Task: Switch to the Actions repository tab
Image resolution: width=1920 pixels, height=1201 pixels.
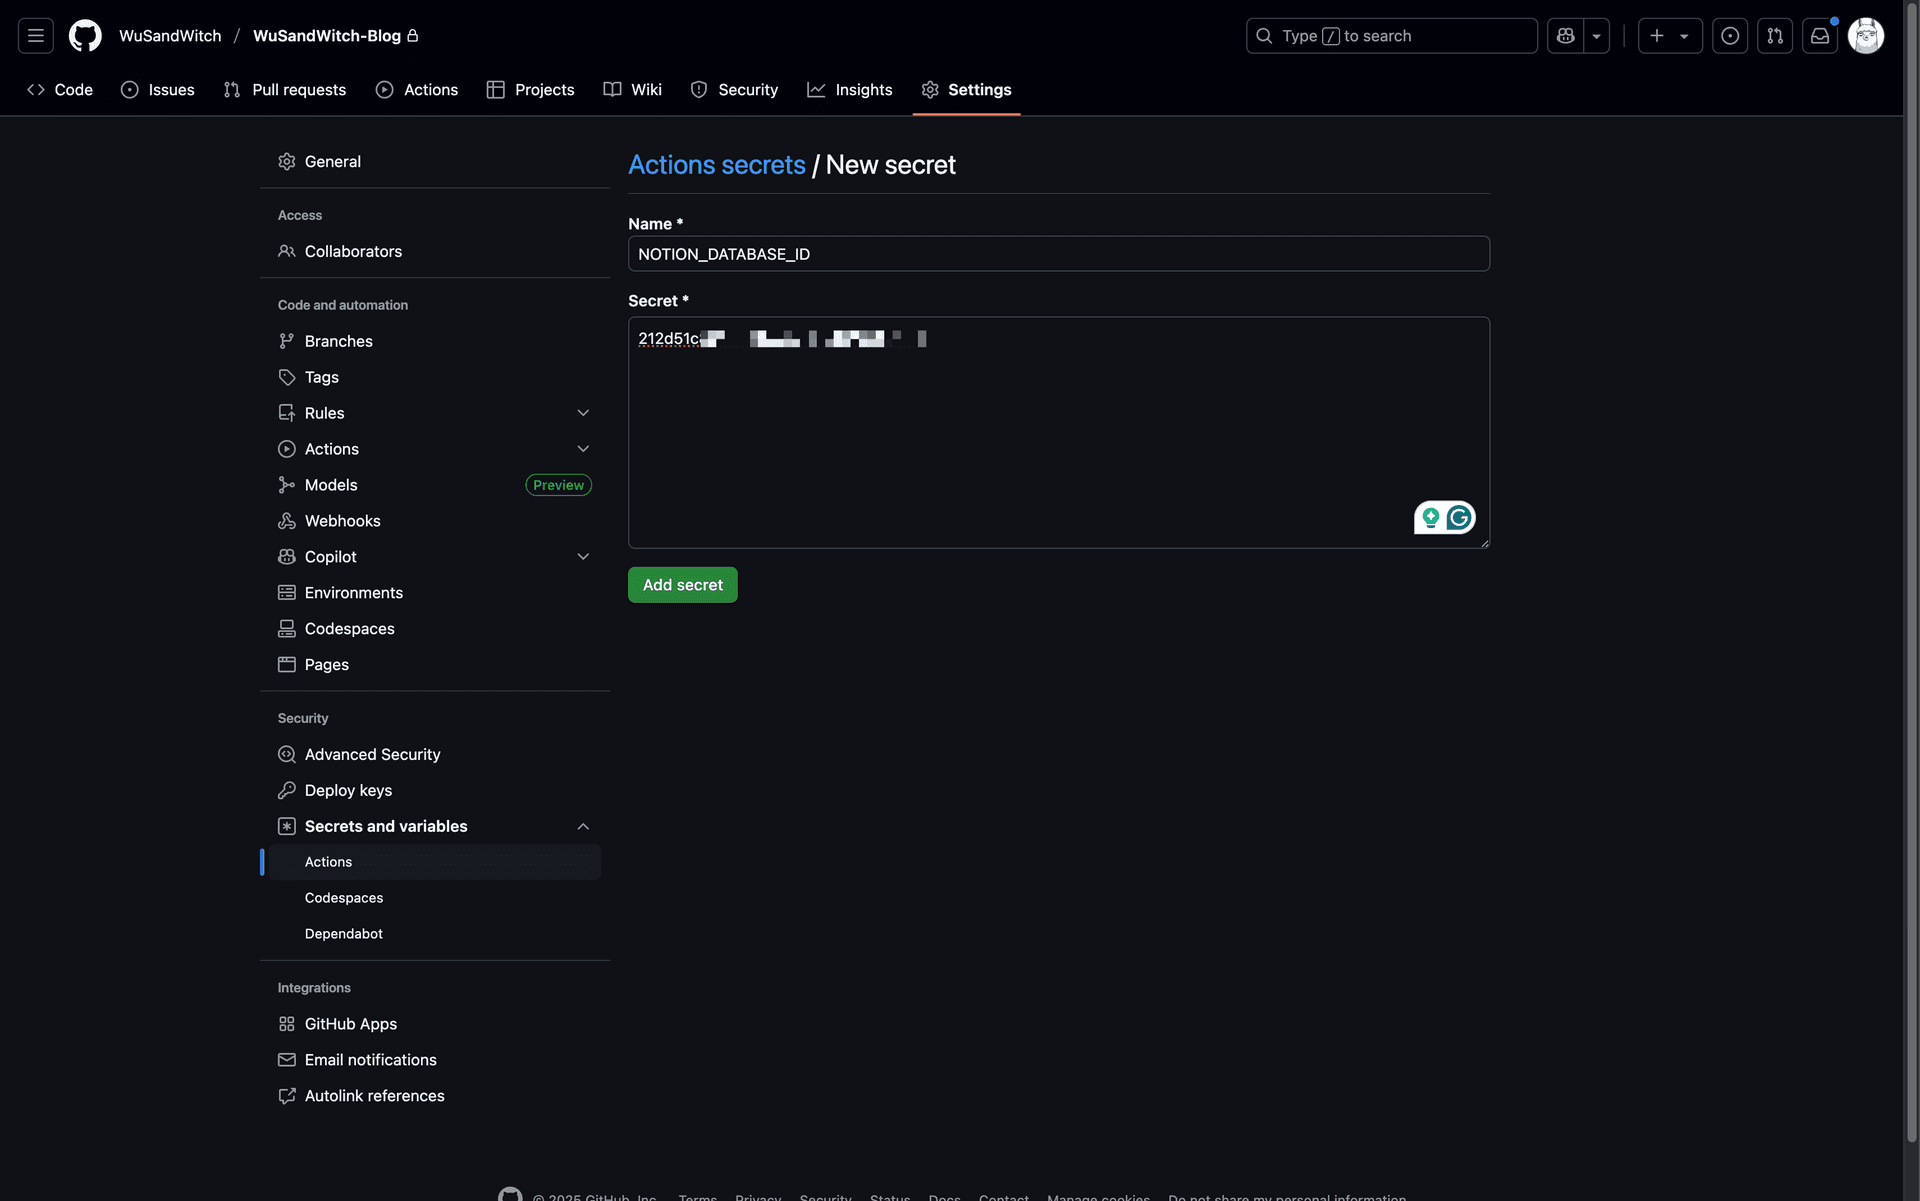Action: click(x=417, y=90)
